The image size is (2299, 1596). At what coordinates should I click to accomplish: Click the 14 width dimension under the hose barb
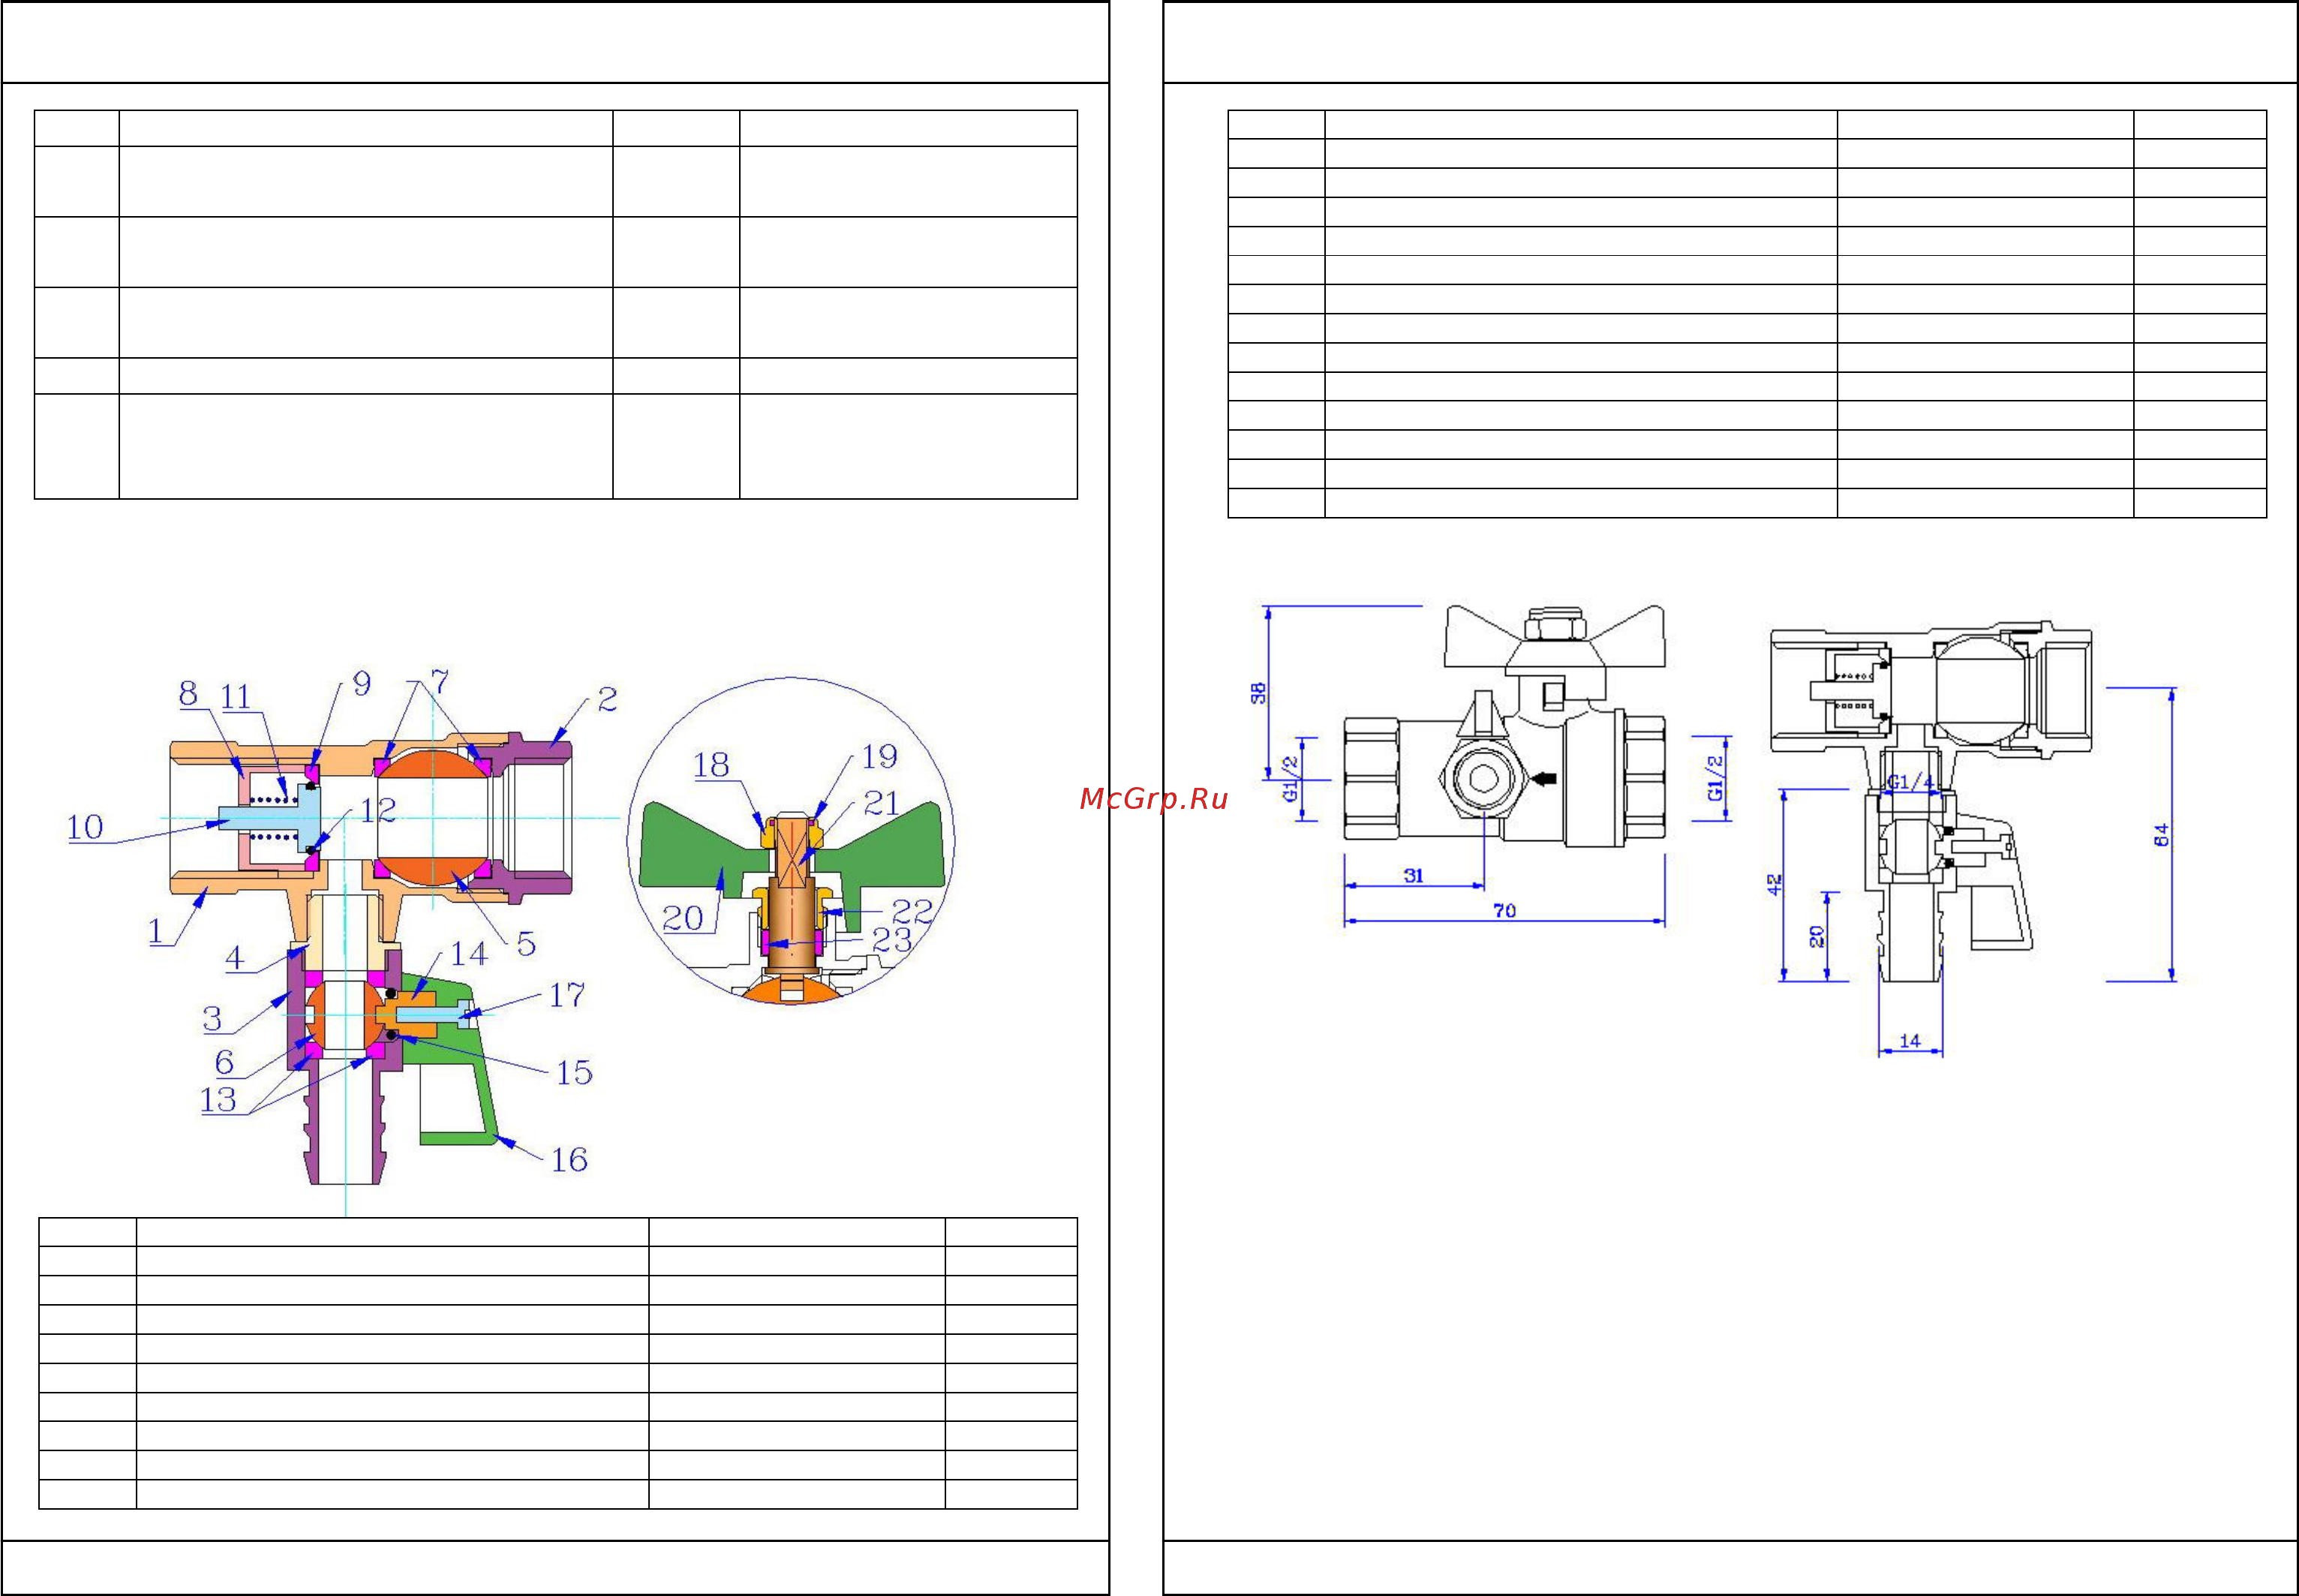(x=1910, y=1041)
